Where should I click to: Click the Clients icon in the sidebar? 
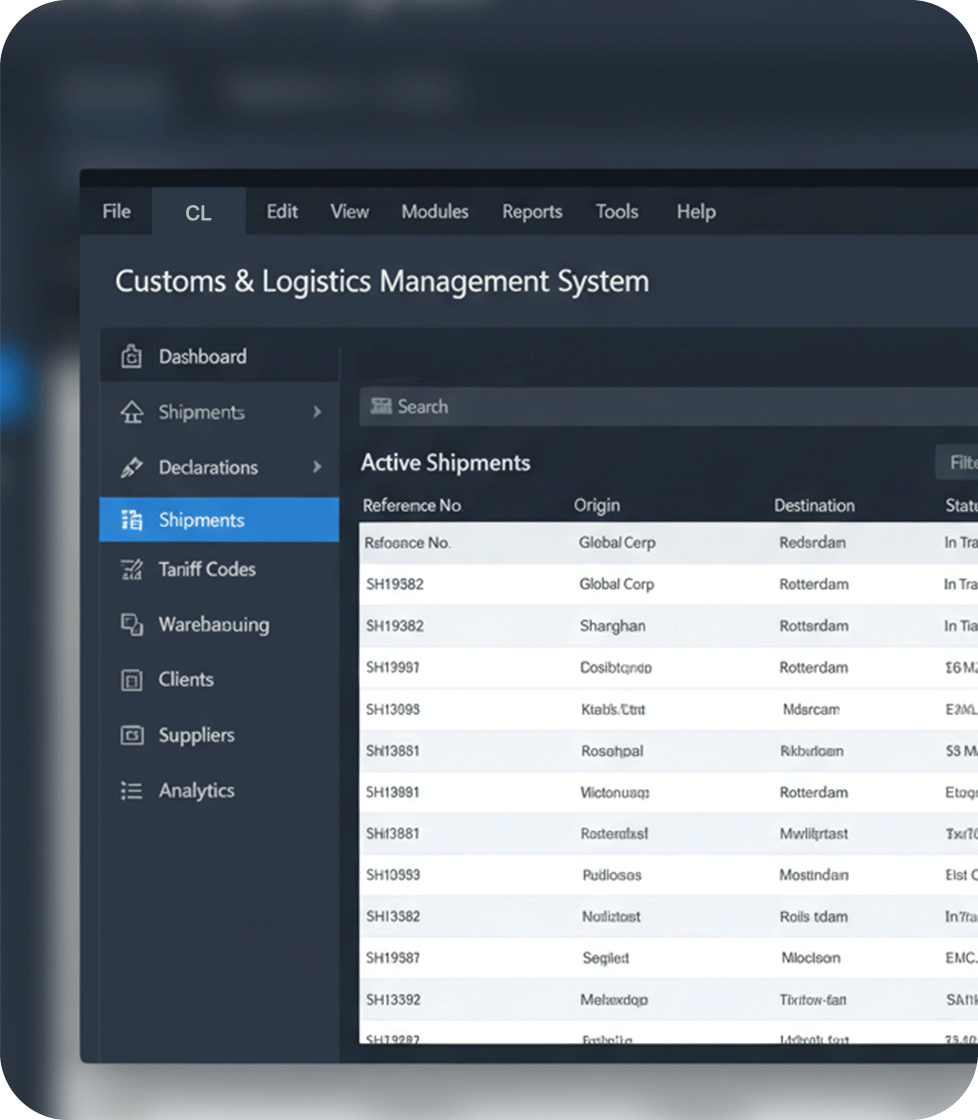click(x=131, y=680)
